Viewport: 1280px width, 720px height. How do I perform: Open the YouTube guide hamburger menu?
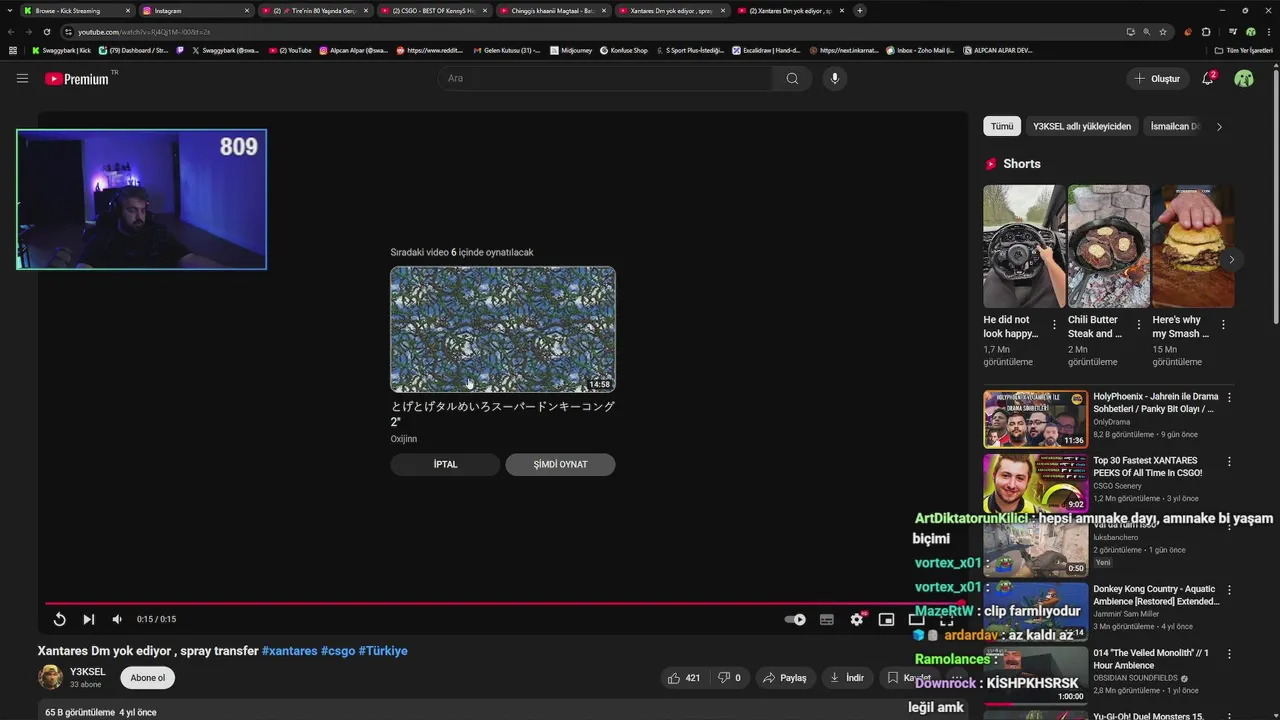pos(22,78)
